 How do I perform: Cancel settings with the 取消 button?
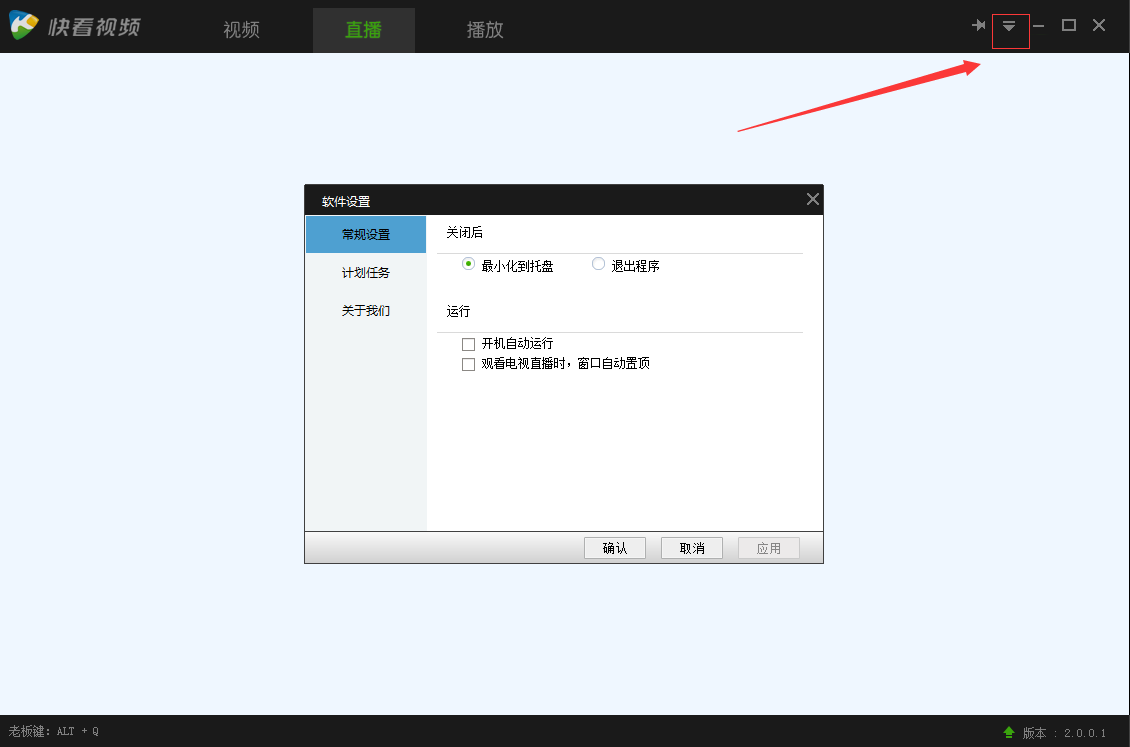(691, 547)
